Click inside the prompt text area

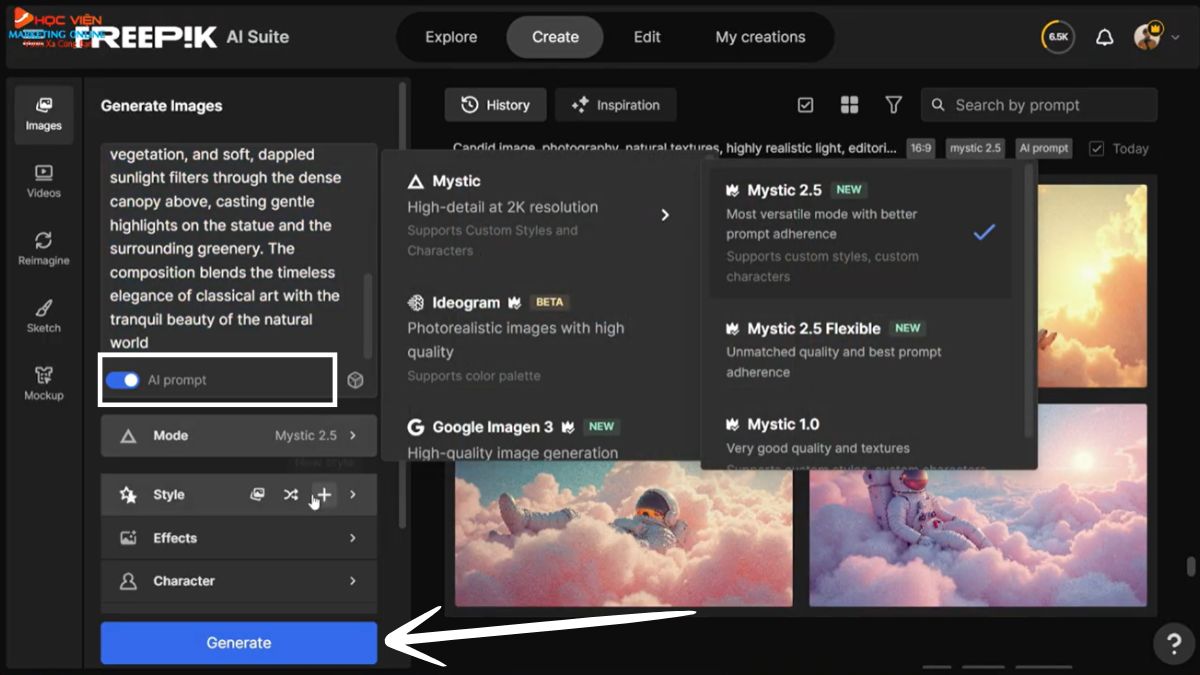[230, 248]
